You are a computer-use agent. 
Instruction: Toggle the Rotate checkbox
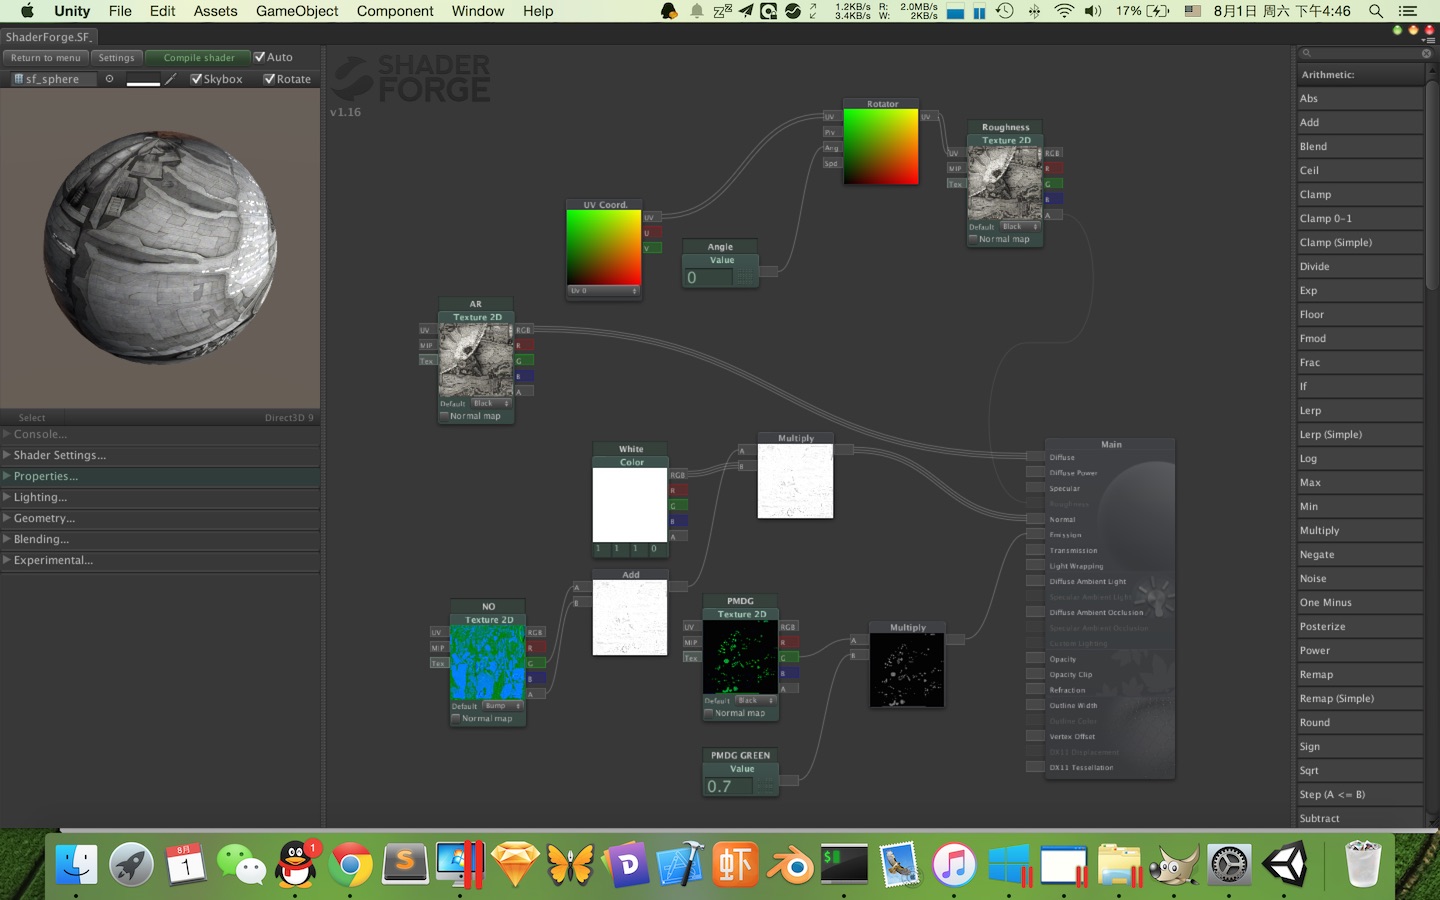click(x=269, y=79)
